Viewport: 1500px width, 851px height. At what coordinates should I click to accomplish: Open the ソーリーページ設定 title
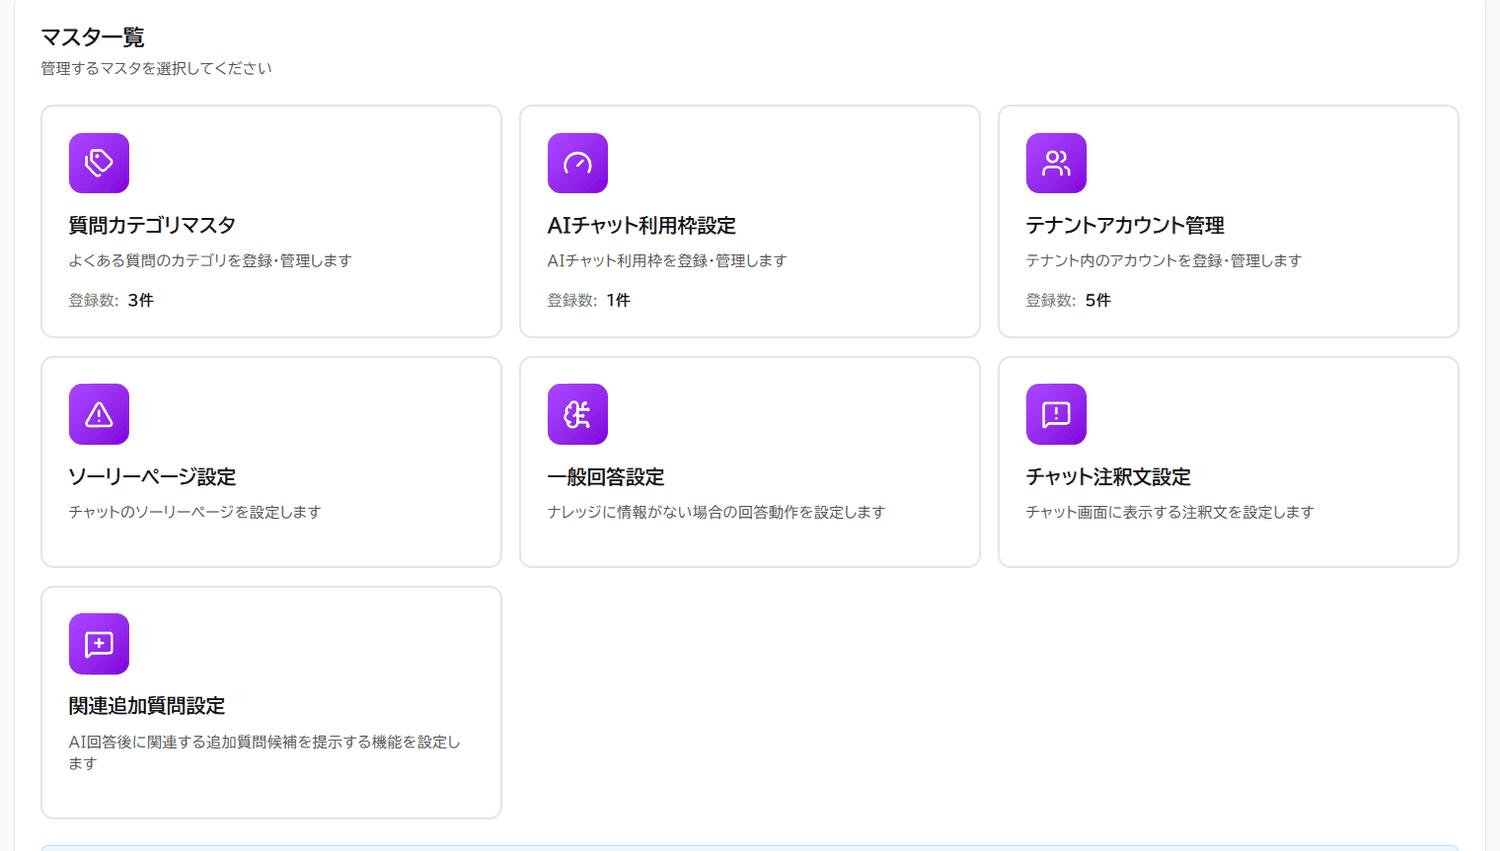(152, 476)
